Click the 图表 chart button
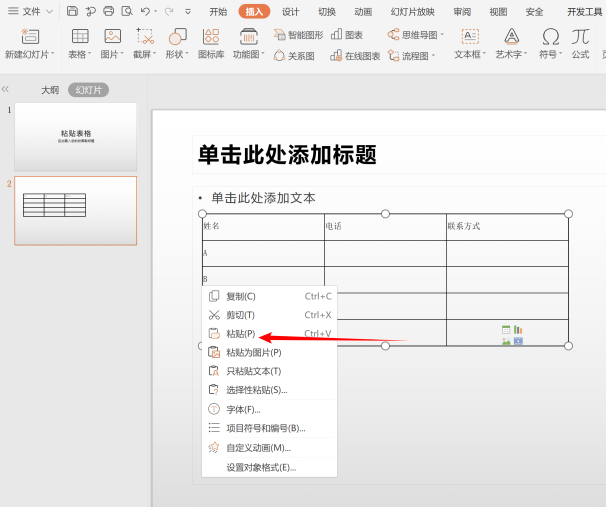Screen dimensions: 606x507 click(347, 35)
